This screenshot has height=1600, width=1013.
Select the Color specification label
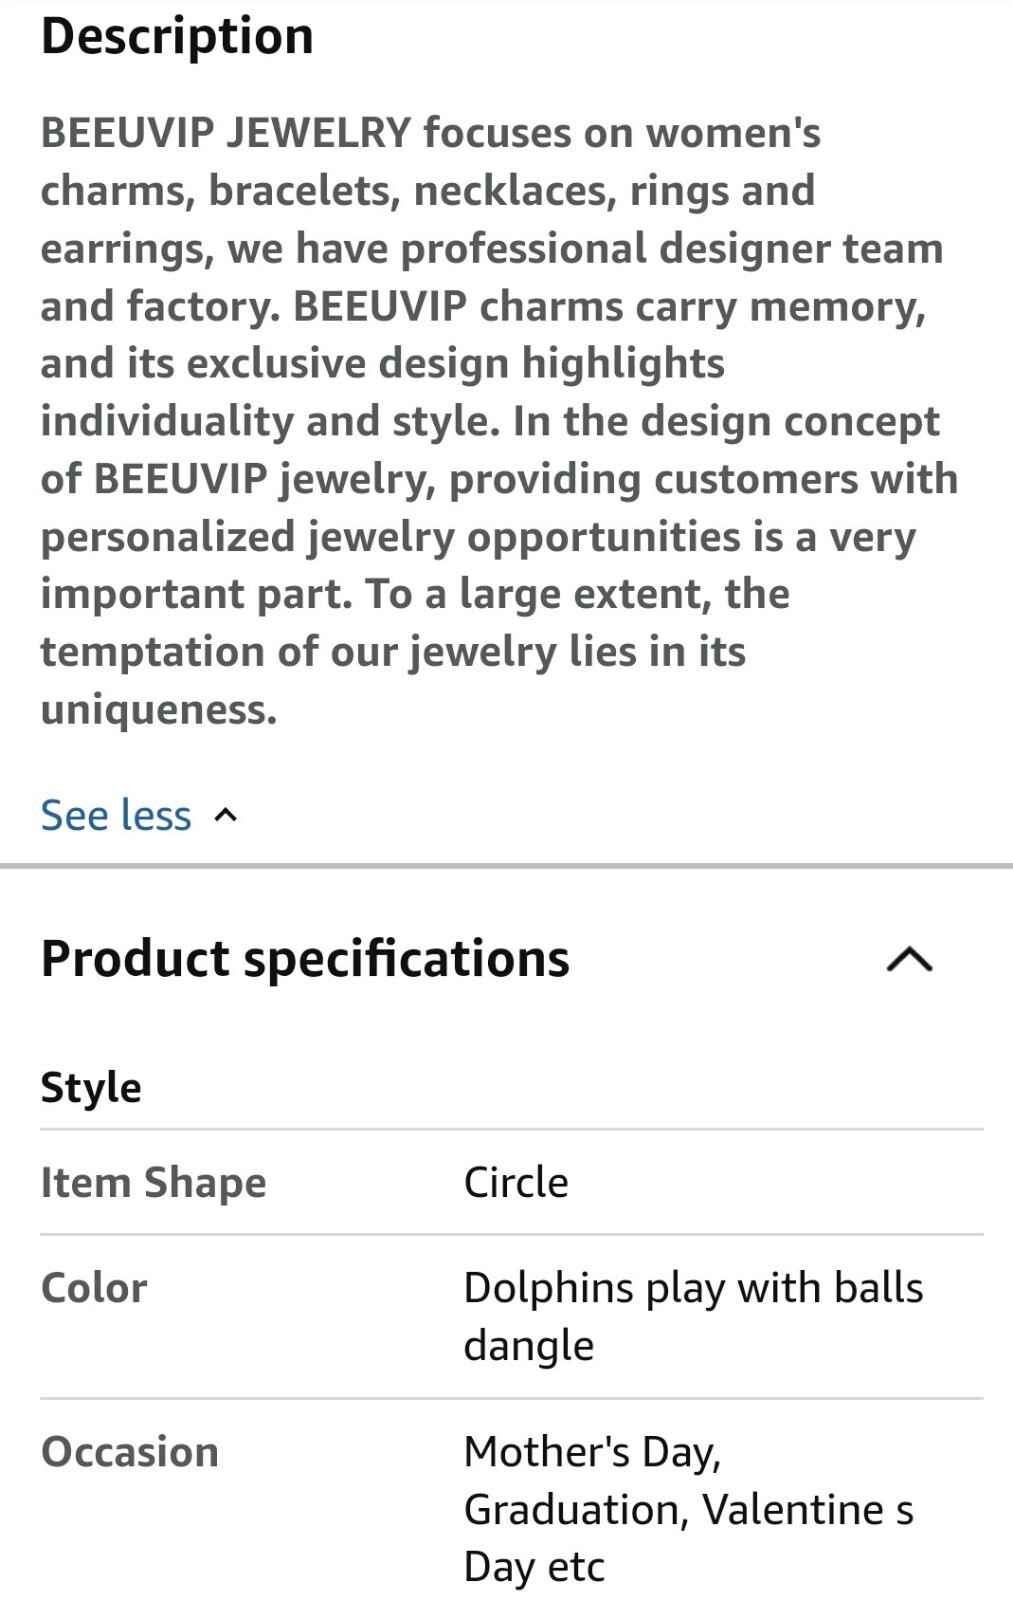[x=94, y=1288]
